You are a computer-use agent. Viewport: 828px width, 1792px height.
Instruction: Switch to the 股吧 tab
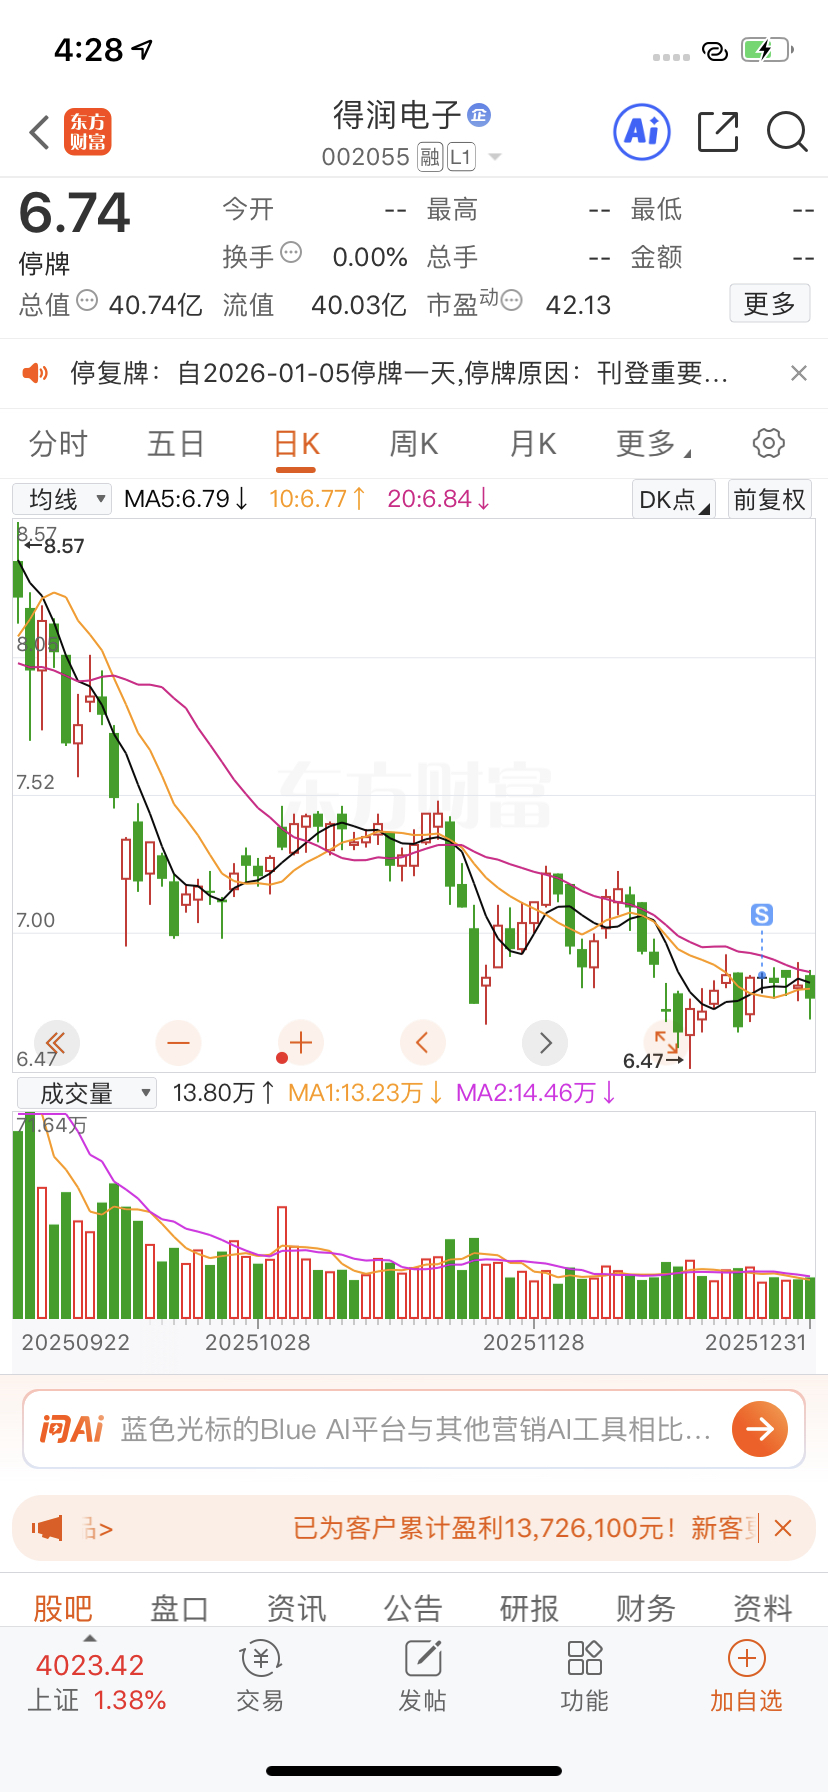coord(62,1608)
